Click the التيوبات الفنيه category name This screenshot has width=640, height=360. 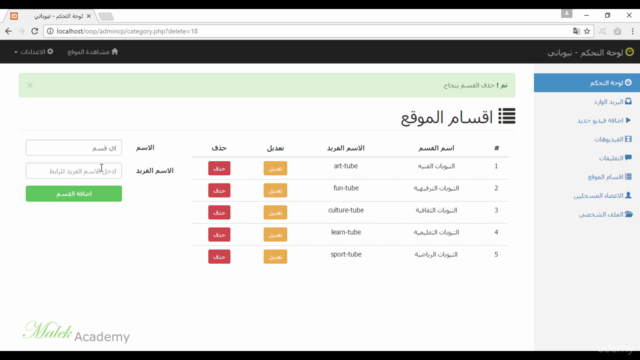coord(436,166)
